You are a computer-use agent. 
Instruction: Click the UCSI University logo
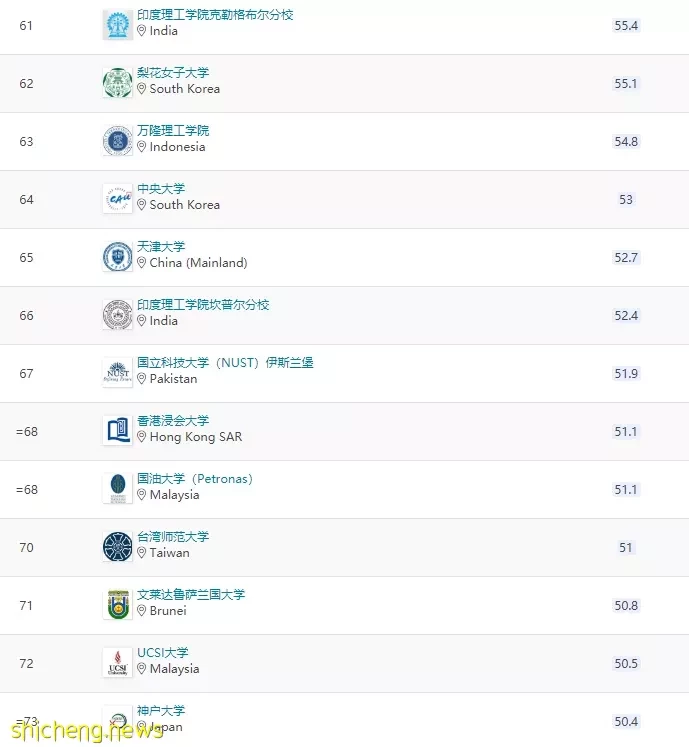tap(118, 663)
